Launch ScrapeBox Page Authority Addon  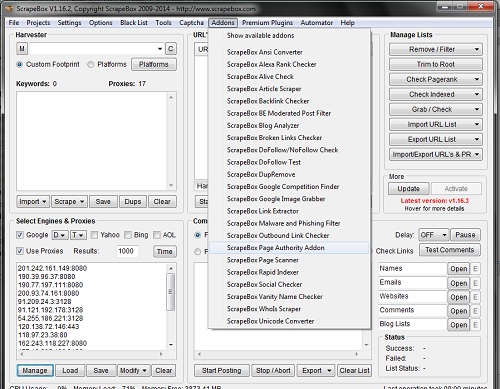coord(289,248)
